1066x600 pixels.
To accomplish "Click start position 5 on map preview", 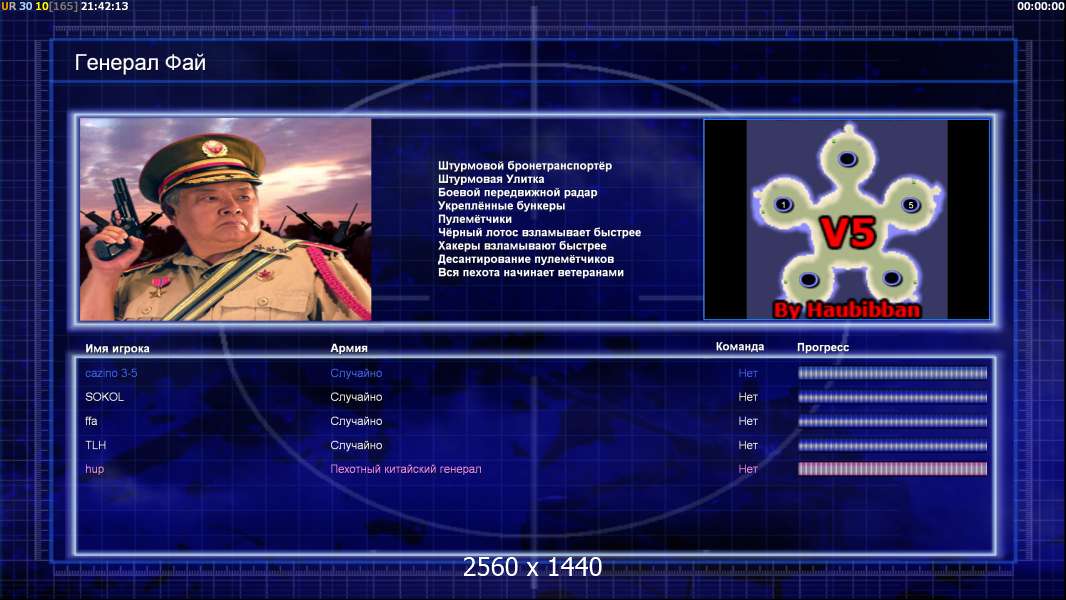I will pyautogui.click(x=910, y=205).
